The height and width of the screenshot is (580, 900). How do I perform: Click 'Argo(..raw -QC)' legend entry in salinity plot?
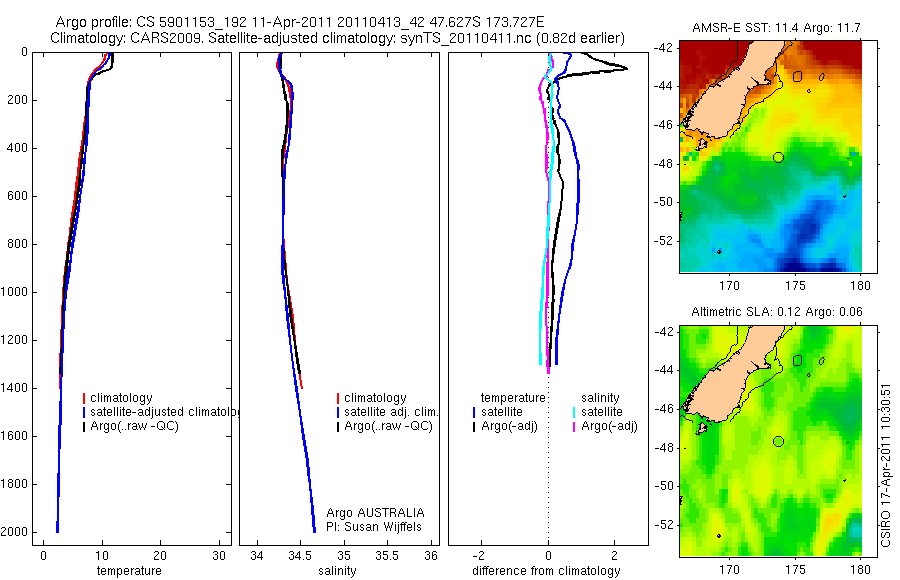point(389,426)
